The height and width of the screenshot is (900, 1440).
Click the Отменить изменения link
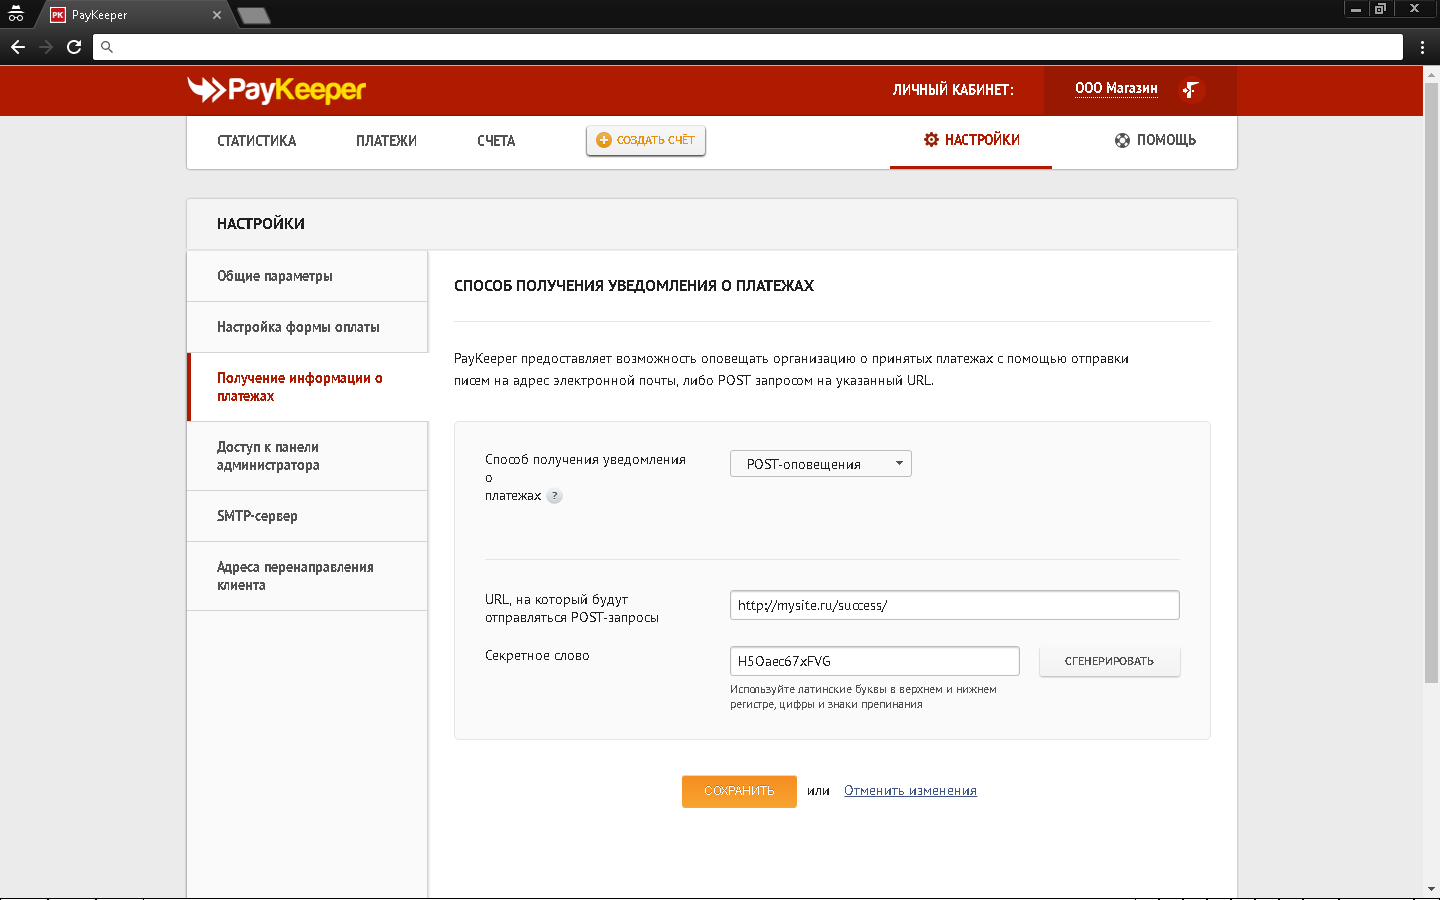(910, 791)
